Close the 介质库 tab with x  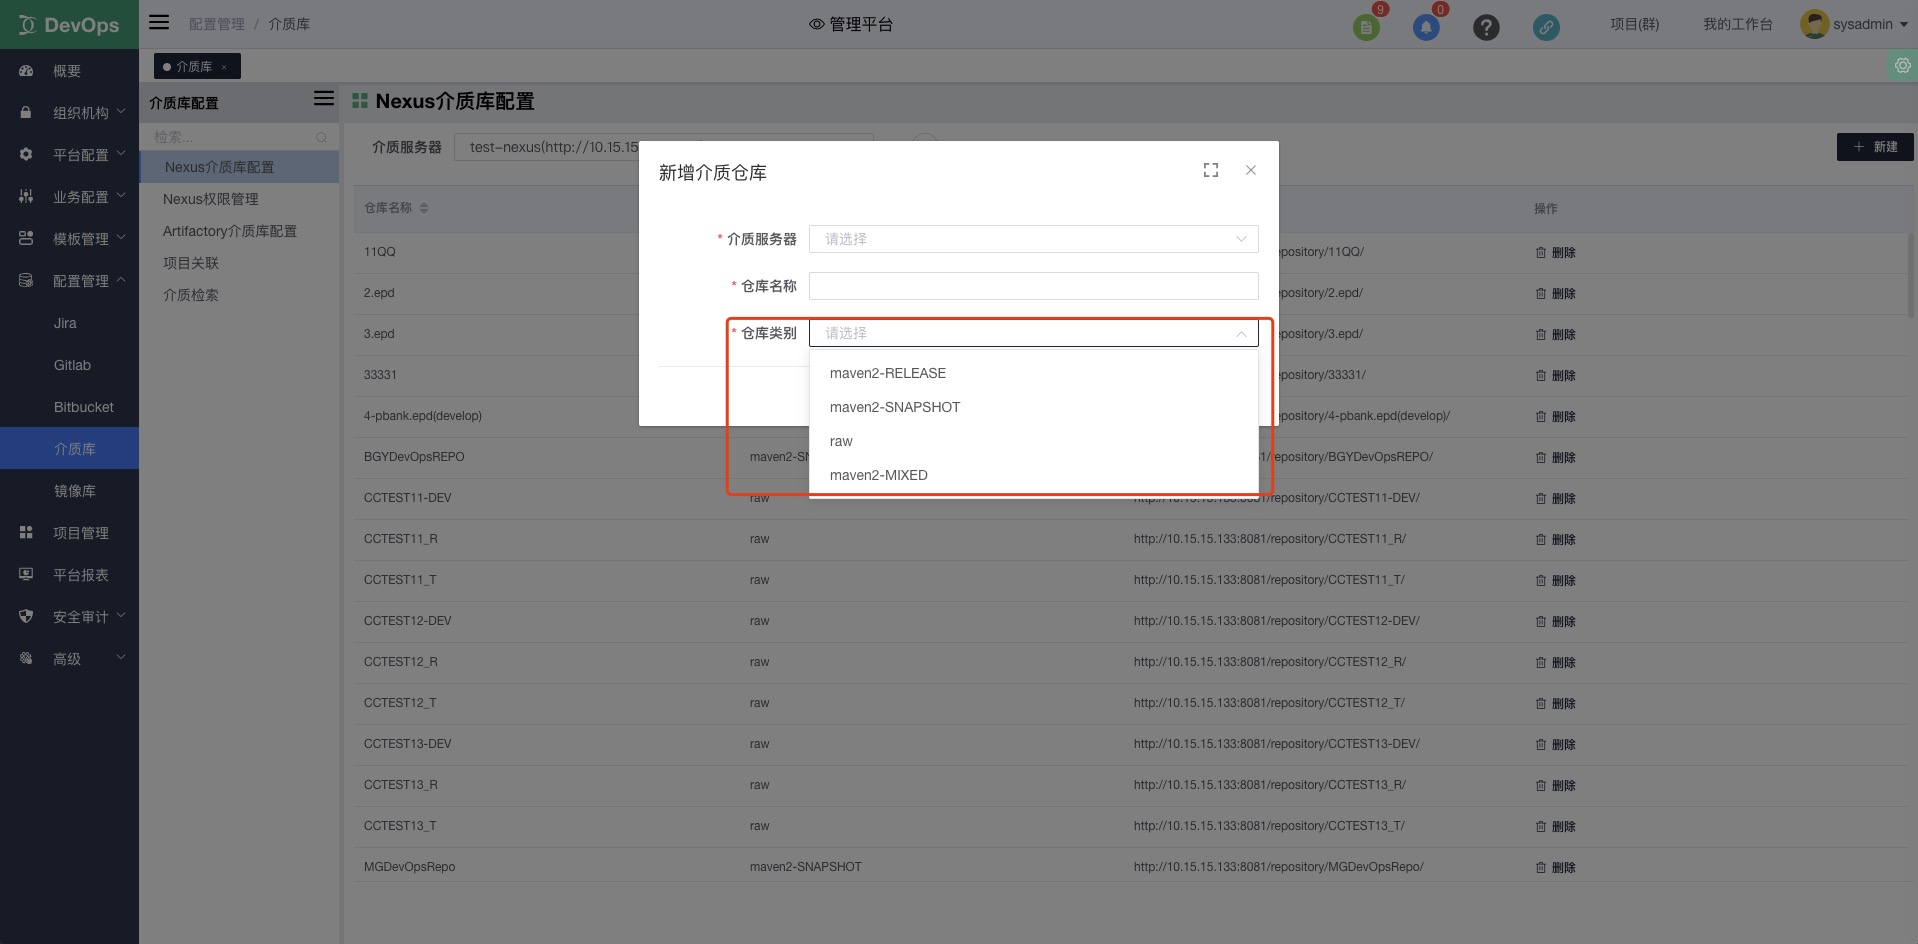(x=224, y=67)
